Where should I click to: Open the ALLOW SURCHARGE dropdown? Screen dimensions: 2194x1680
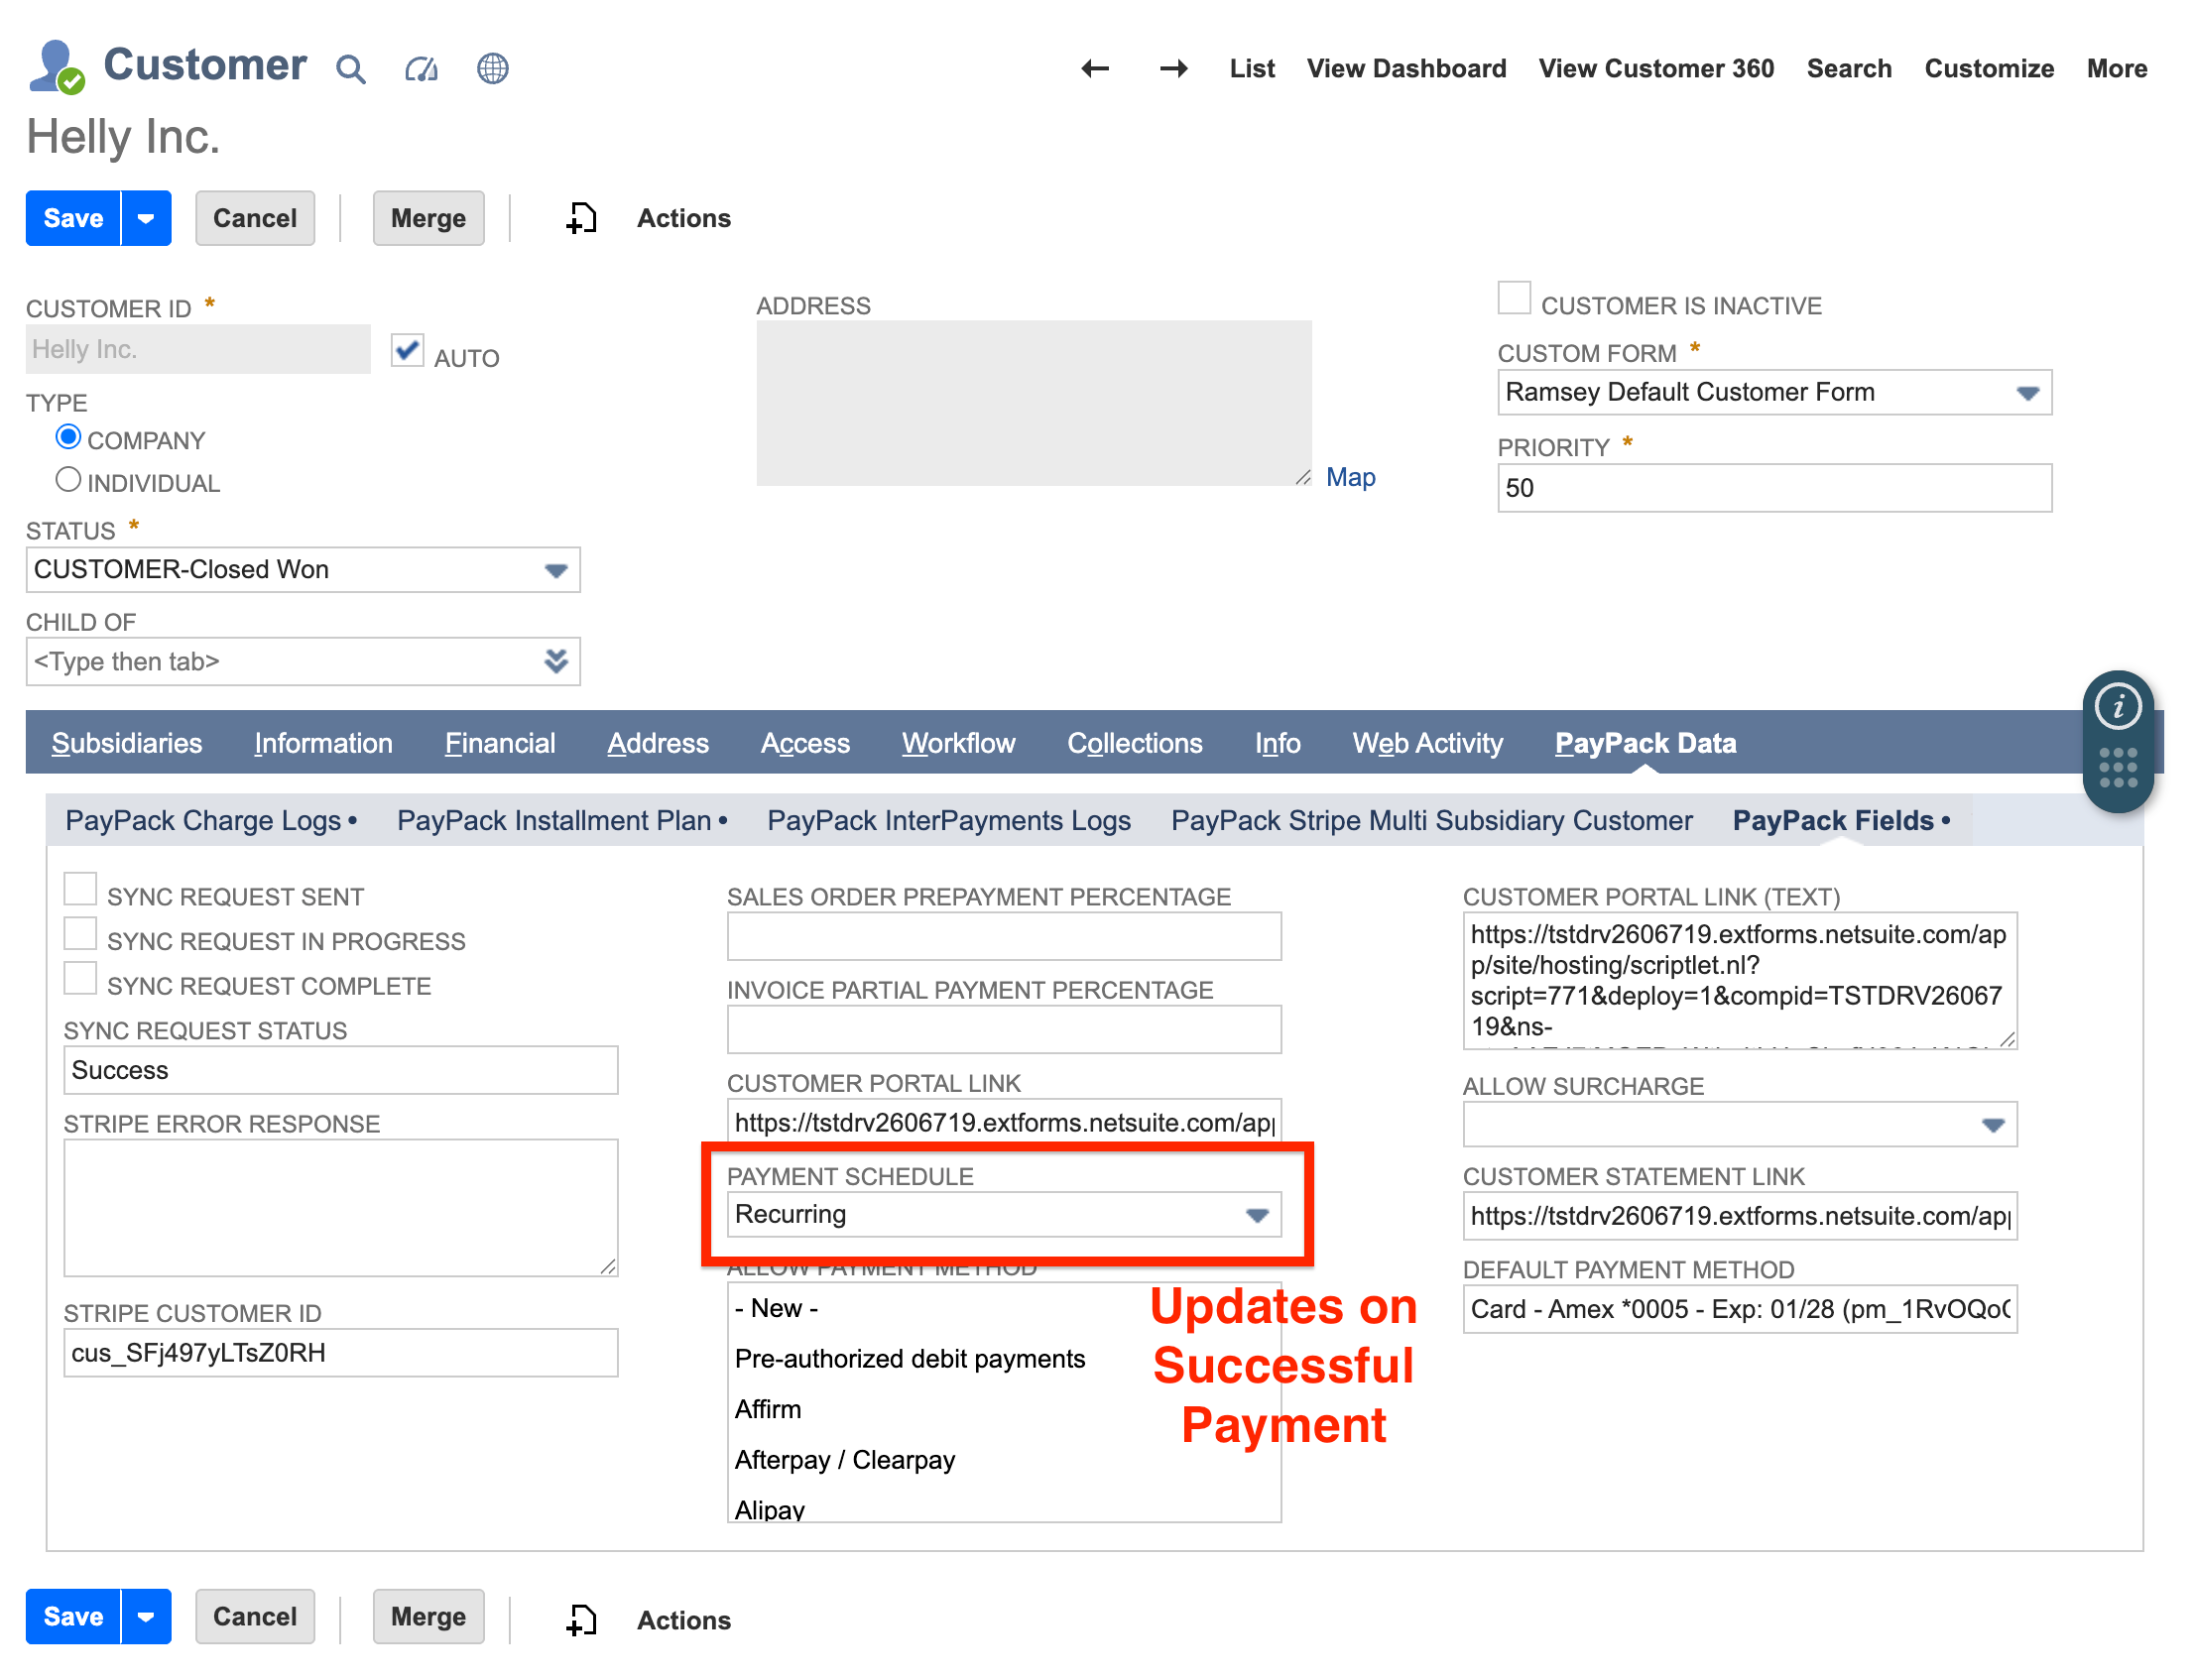[x=1994, y=1124]
